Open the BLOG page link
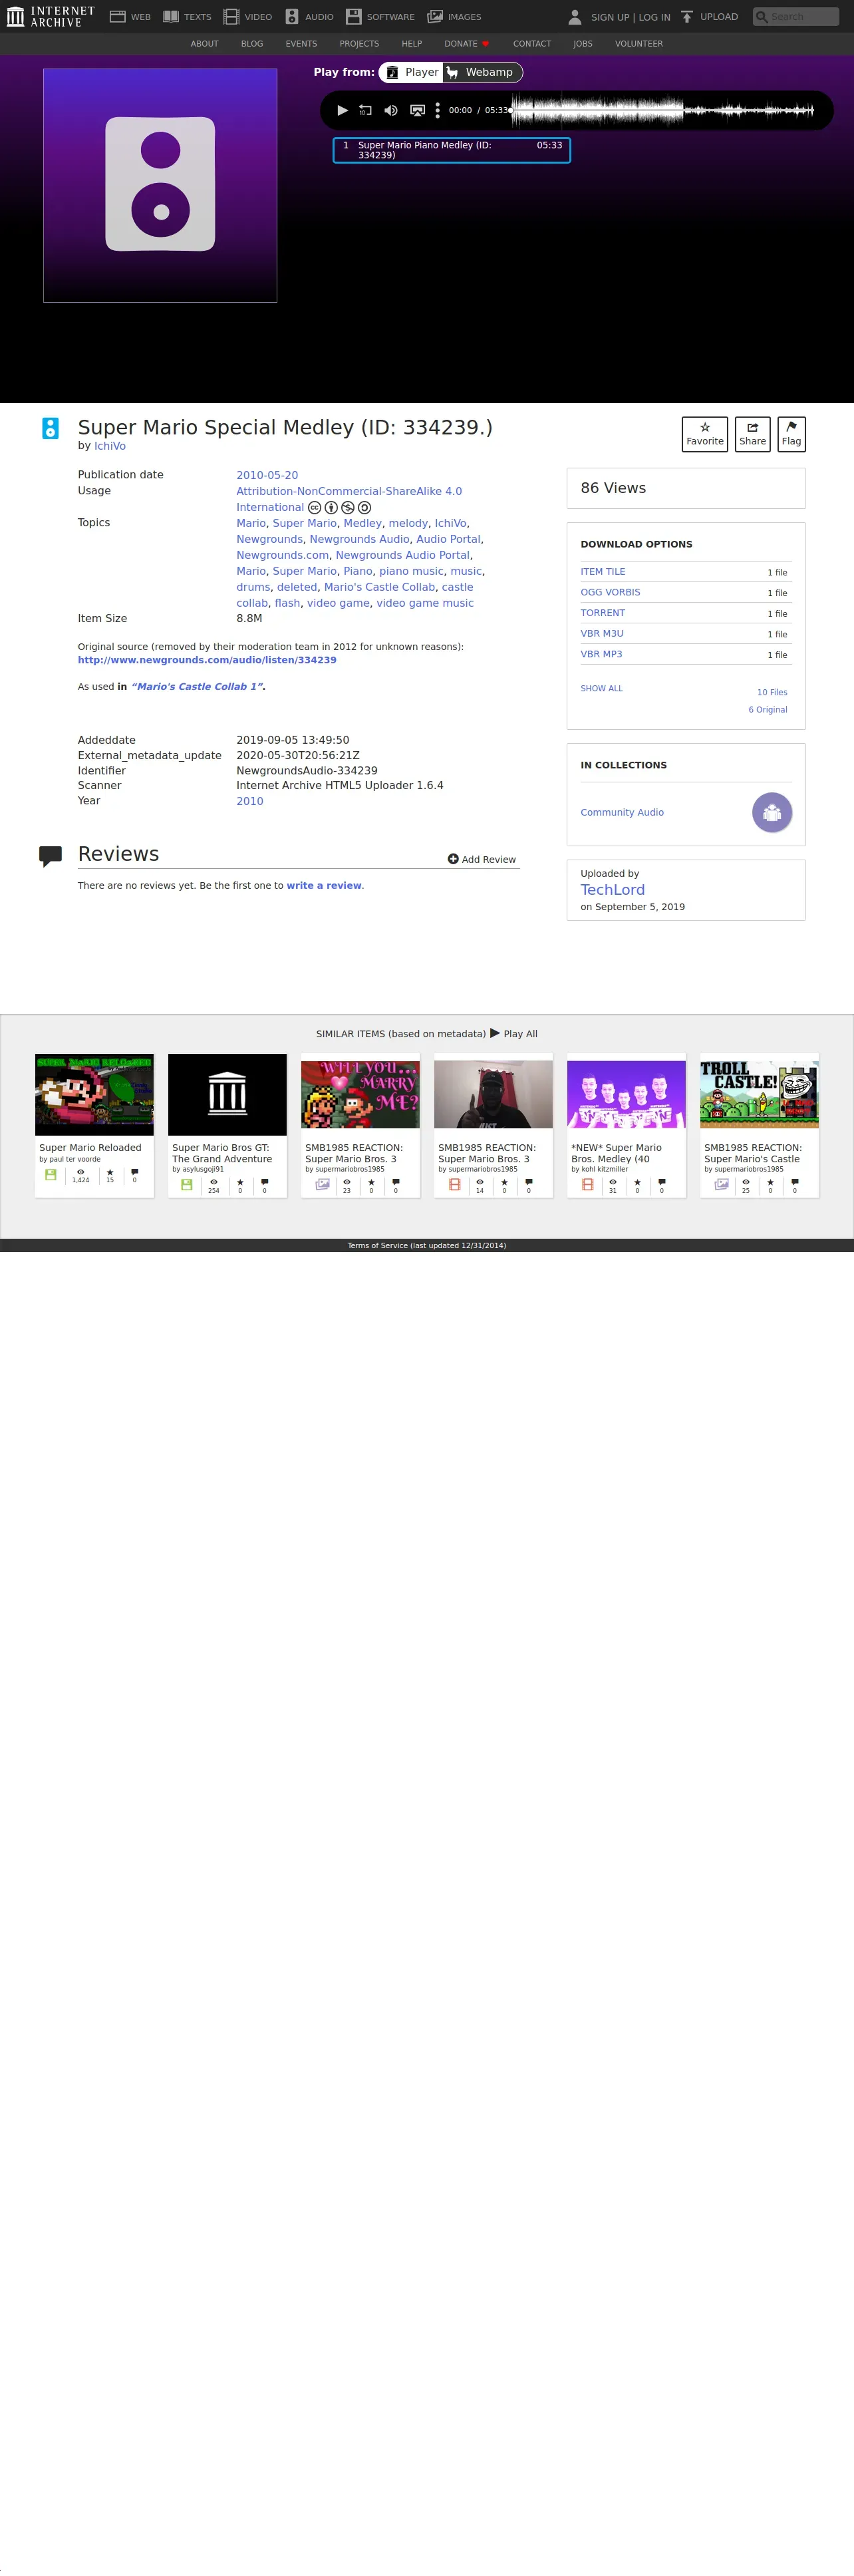 [x=252, y=44]
